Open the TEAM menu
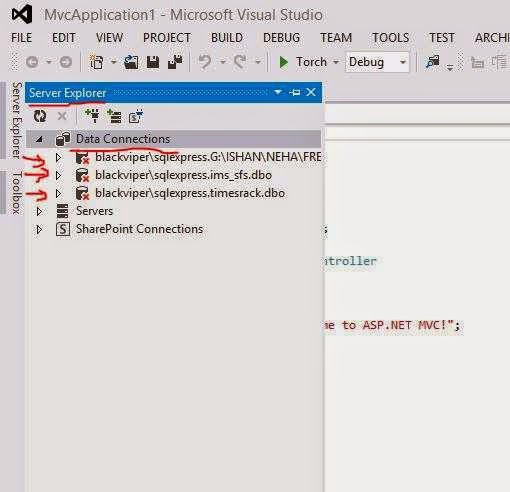This screenshot has width=510, height=492. (336, 38)
